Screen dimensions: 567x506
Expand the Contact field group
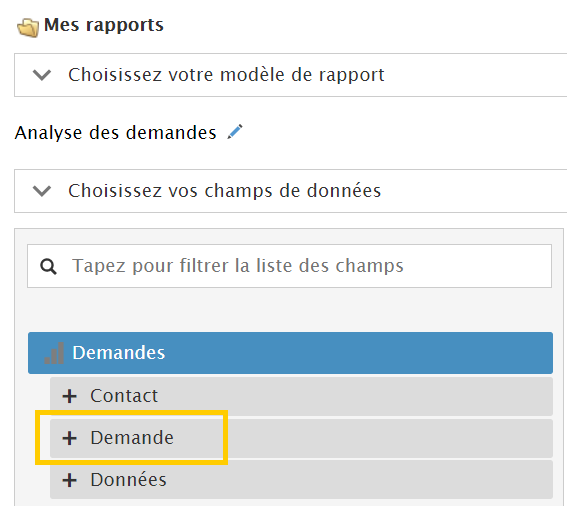301,396
